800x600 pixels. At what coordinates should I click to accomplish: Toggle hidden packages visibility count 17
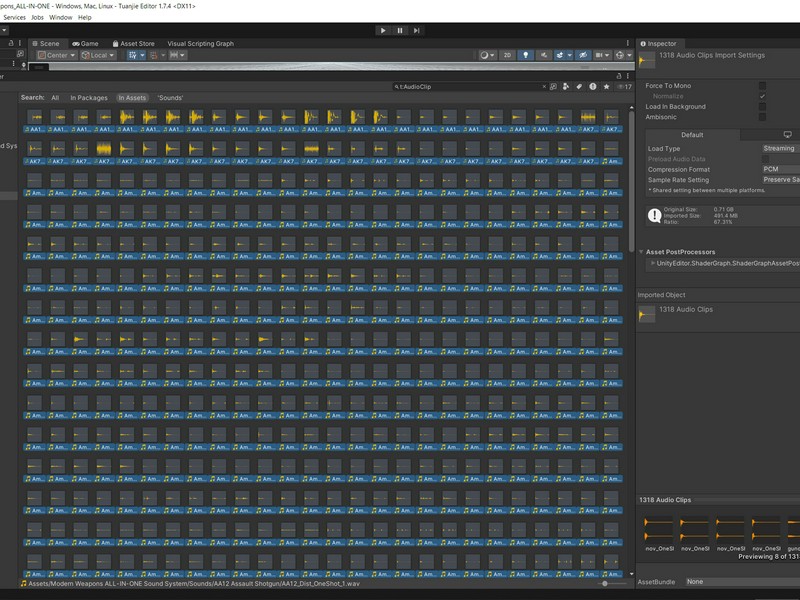624,87
